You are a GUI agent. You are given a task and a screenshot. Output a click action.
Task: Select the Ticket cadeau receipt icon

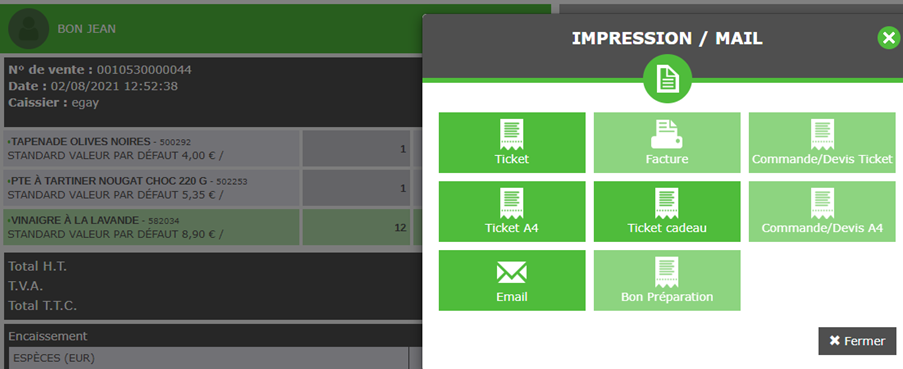pyautogui.click(x=667, y=203)
